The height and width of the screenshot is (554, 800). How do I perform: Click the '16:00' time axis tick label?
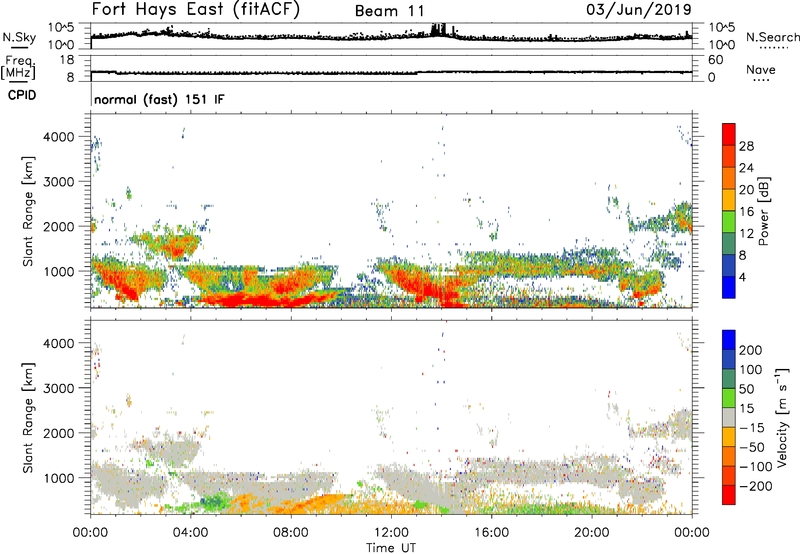tap(491, 533)
